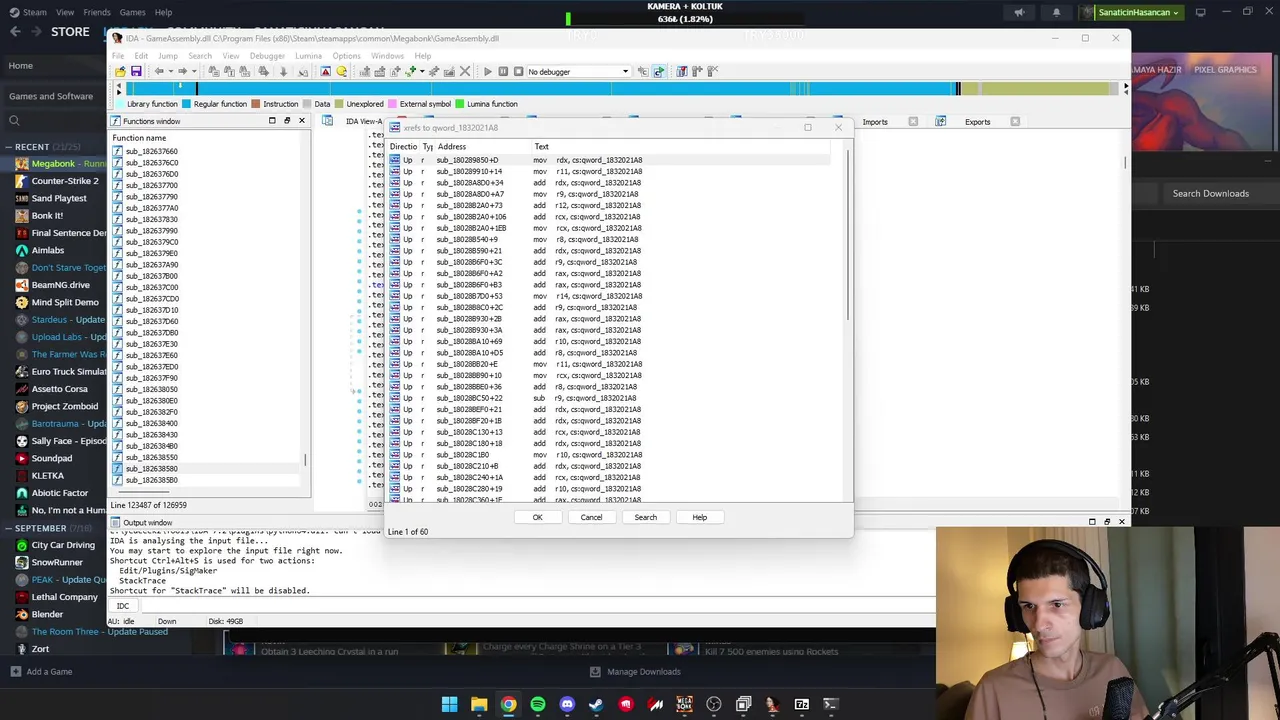Switch to the IDA View-A tab
The width and height of the screenshot is (1280, 720).
point(364,122)
